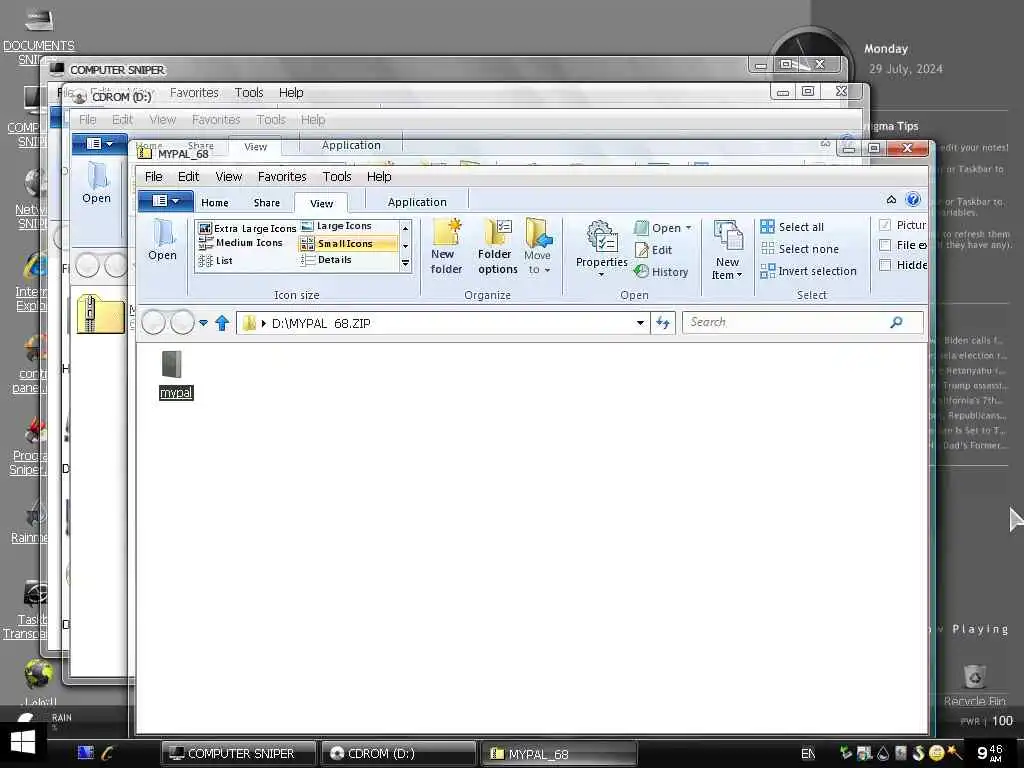Image resolution: width=1024 pixels, height=768 pixels.
Task: Toggle the Hidden items checkbox
Action: coord(885,264)
